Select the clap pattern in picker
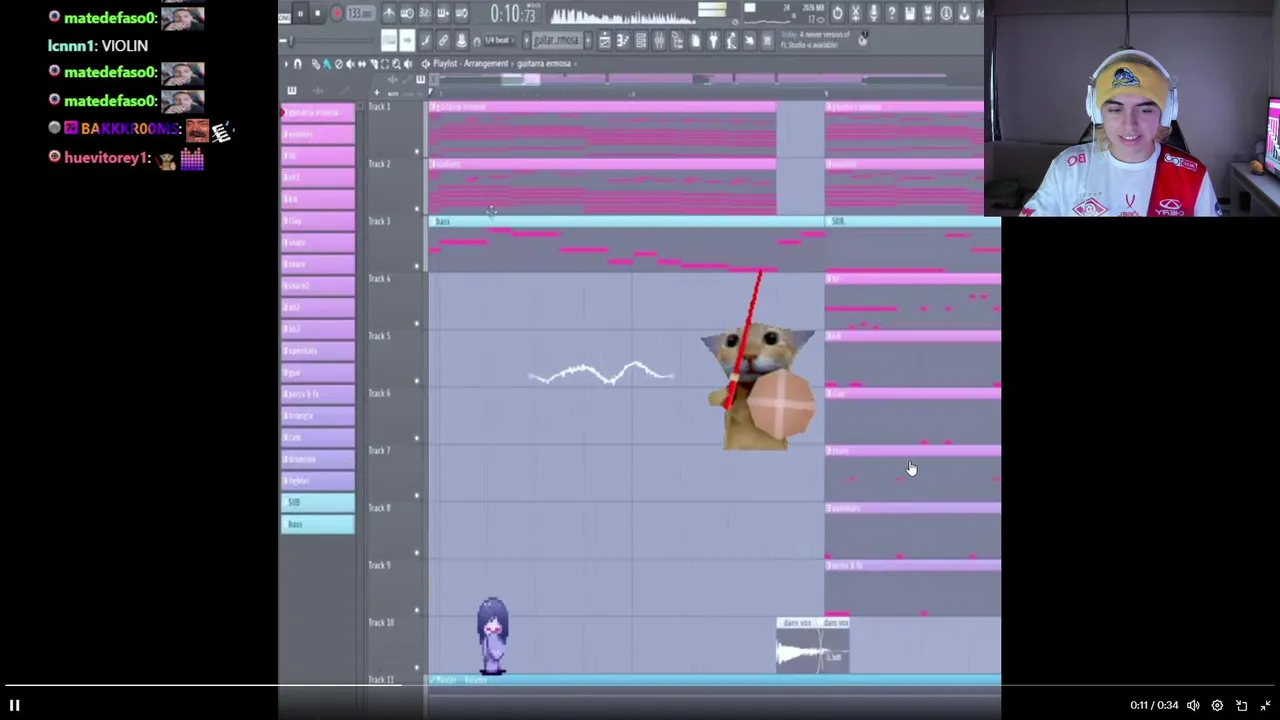1280x720 pixels. click(318, 220)
